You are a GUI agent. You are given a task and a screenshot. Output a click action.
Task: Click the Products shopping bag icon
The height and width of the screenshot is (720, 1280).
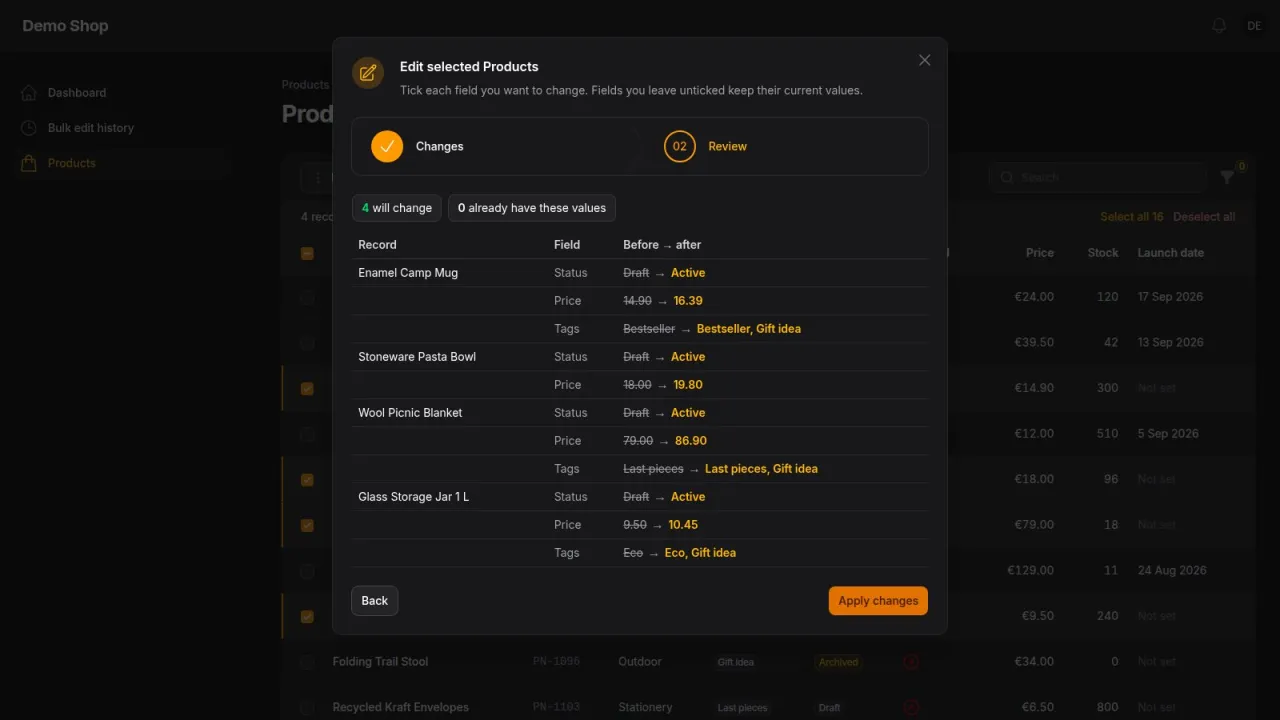point(29,163)
